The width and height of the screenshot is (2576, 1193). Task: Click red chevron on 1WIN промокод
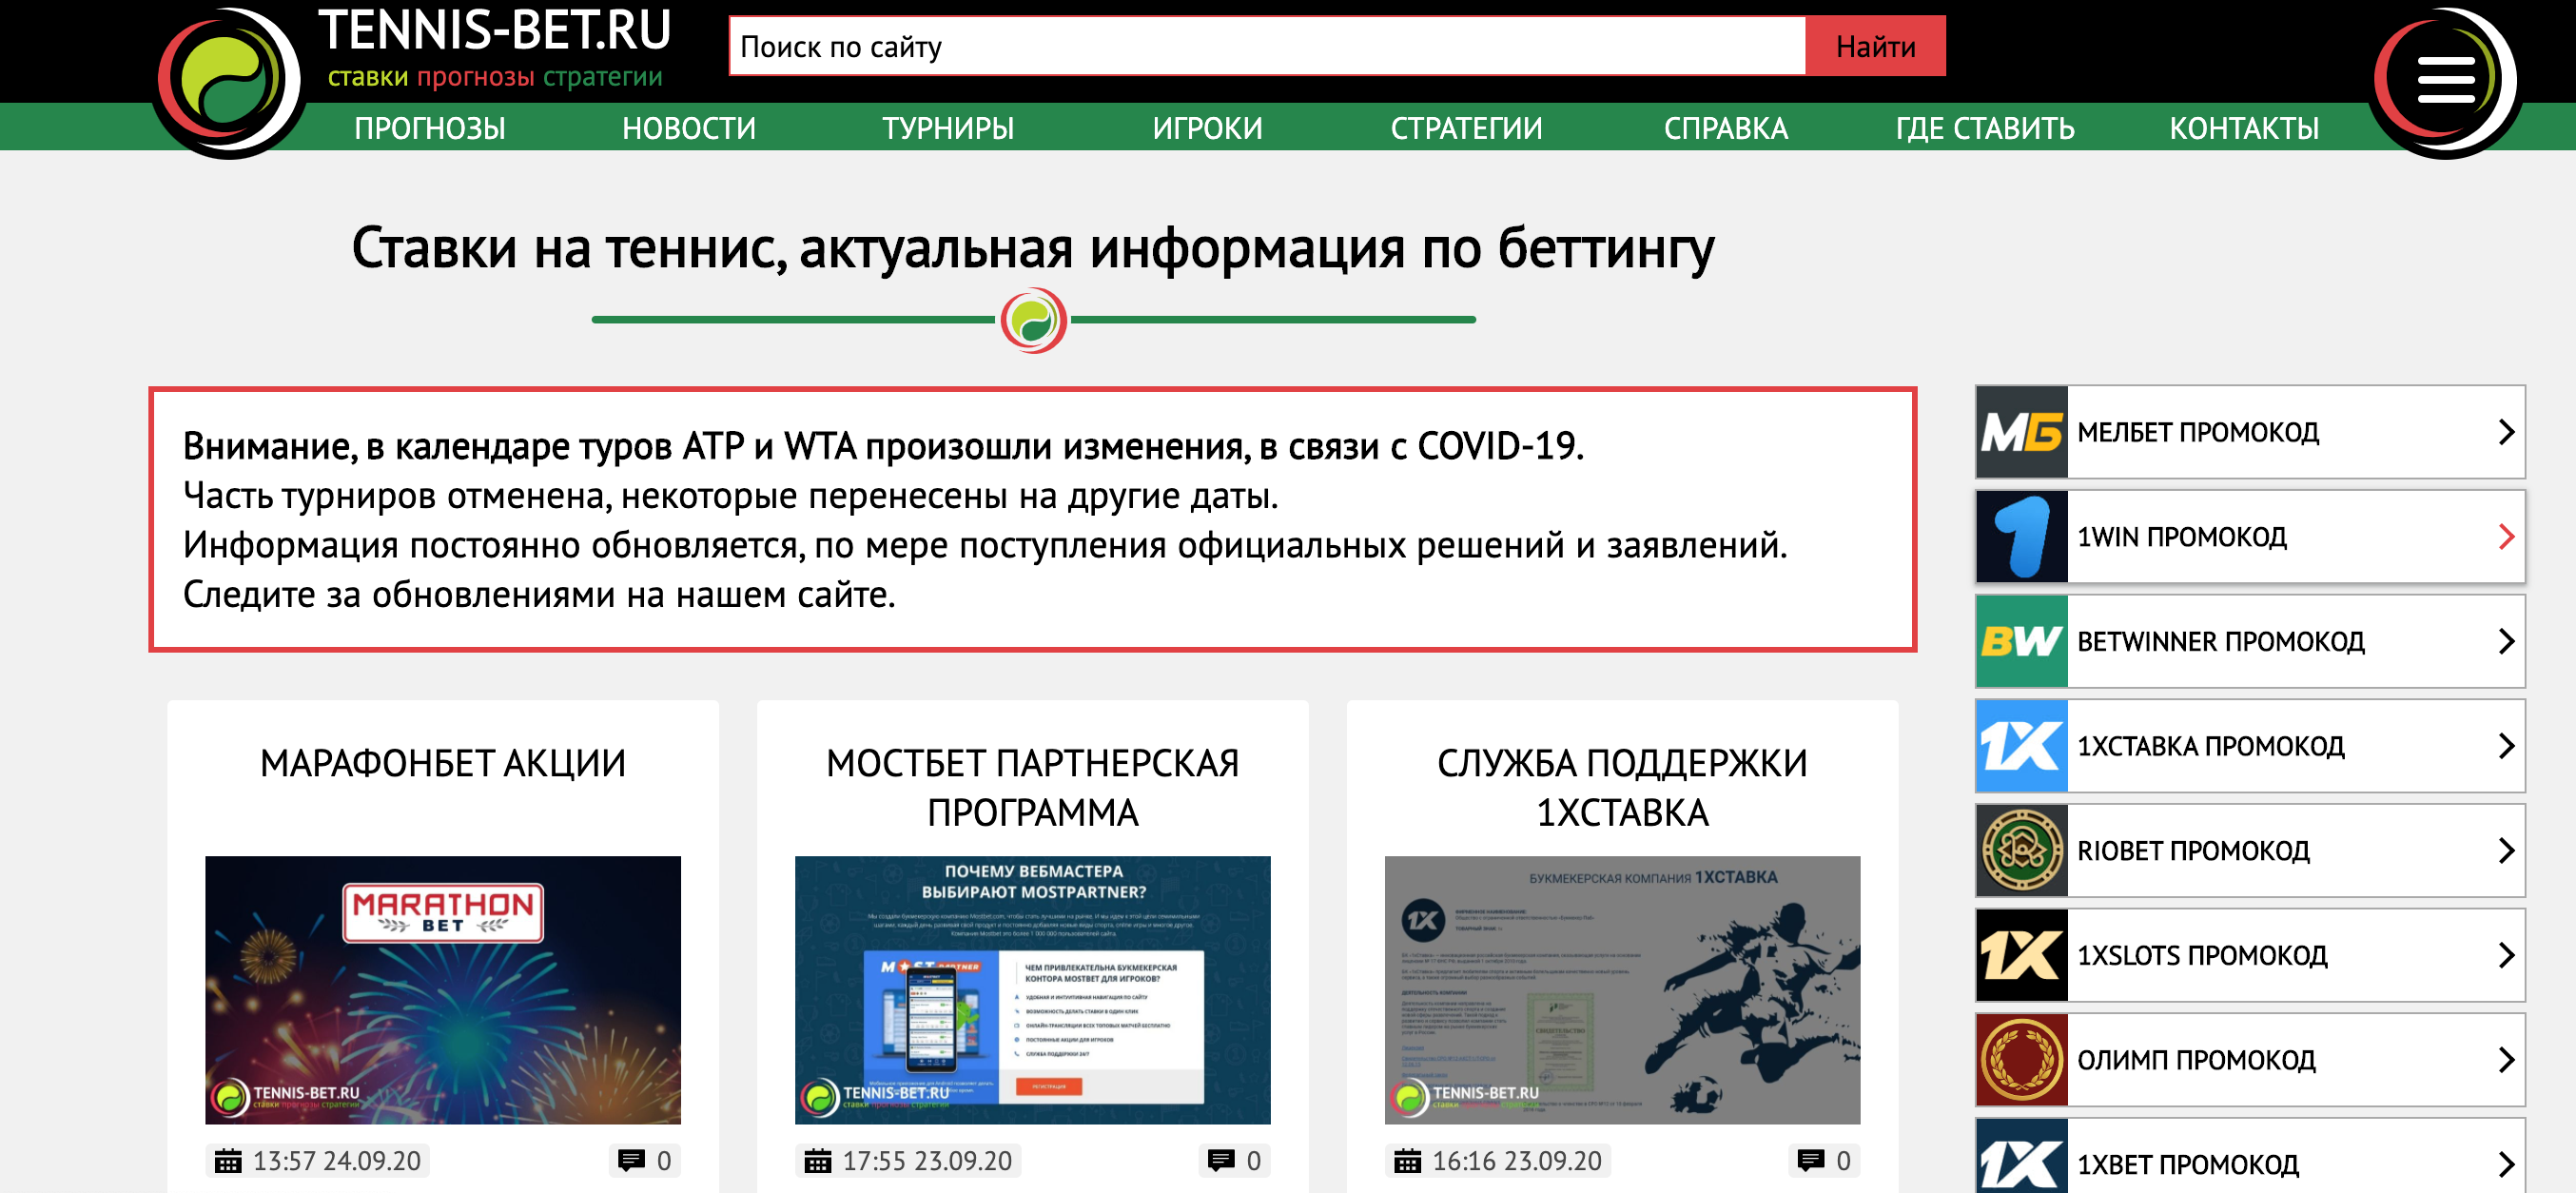click(2506, 537)
